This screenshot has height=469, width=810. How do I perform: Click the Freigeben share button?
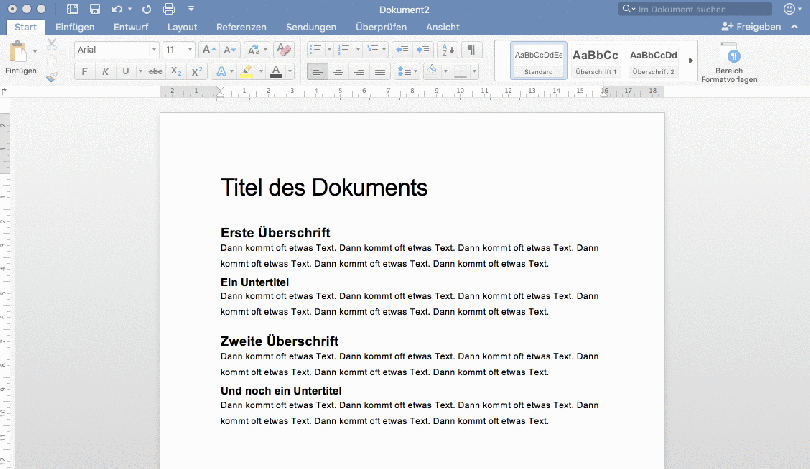(x=751, y=27)
